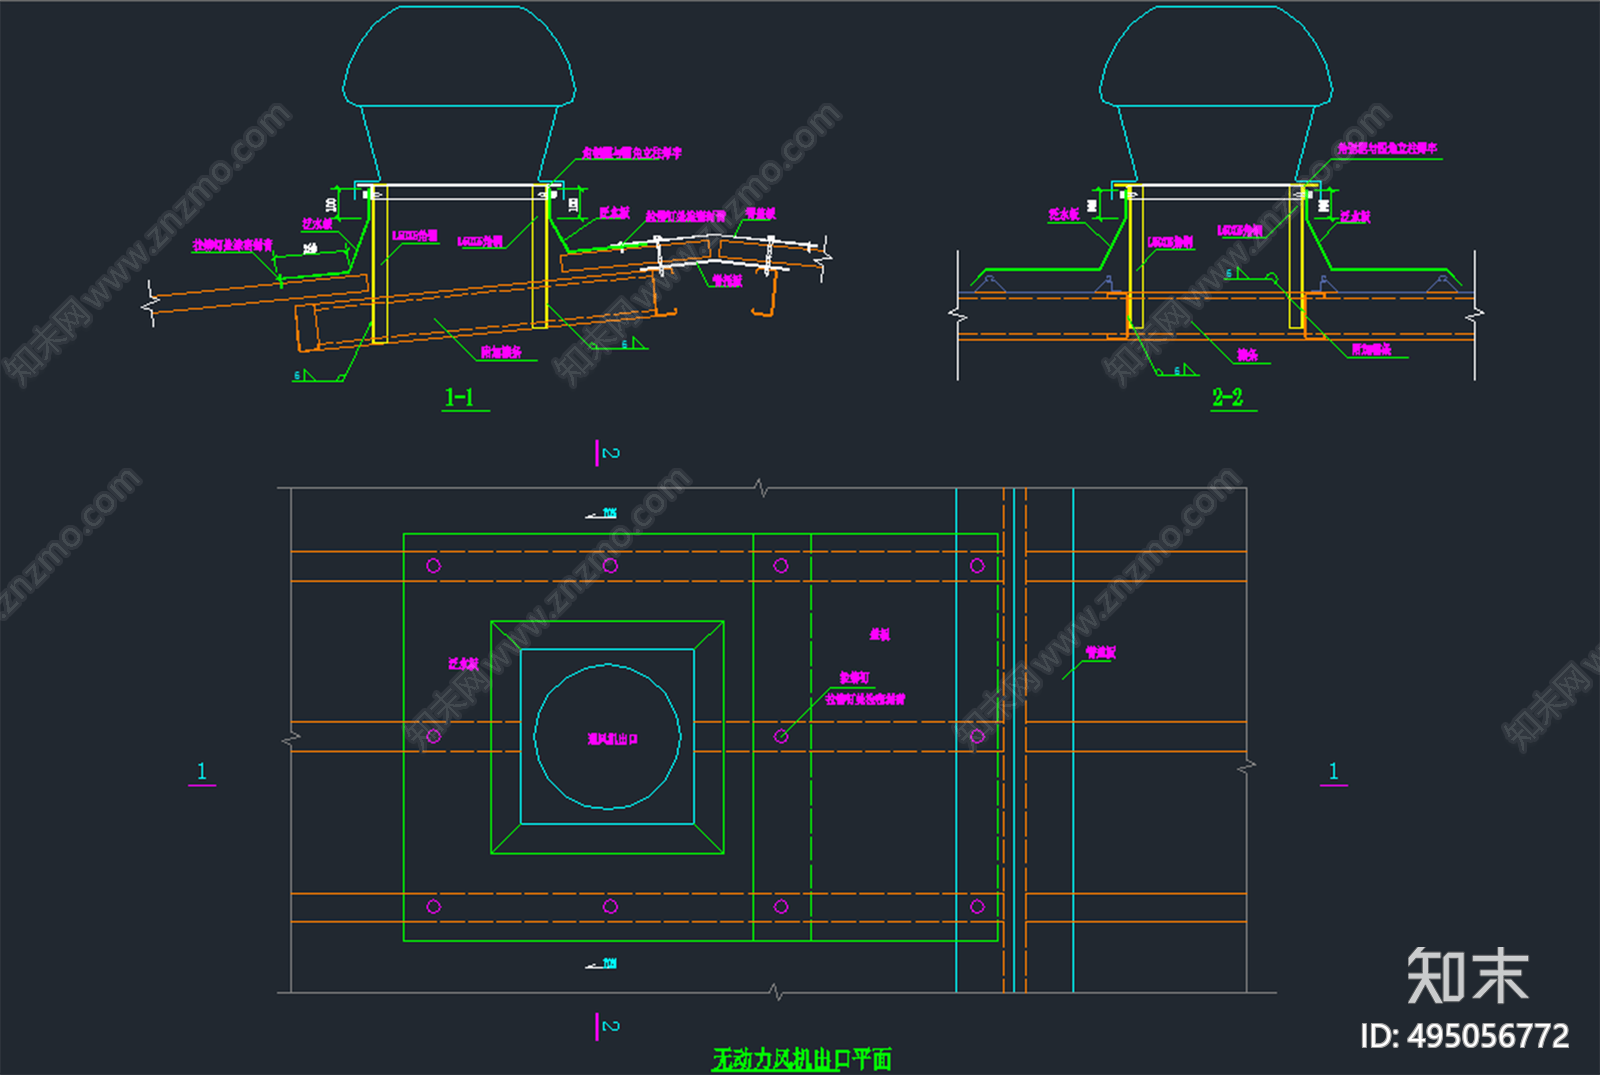Click section mark "1" left of the plan
This screenshot has height=1075, width=1600.
201,771
